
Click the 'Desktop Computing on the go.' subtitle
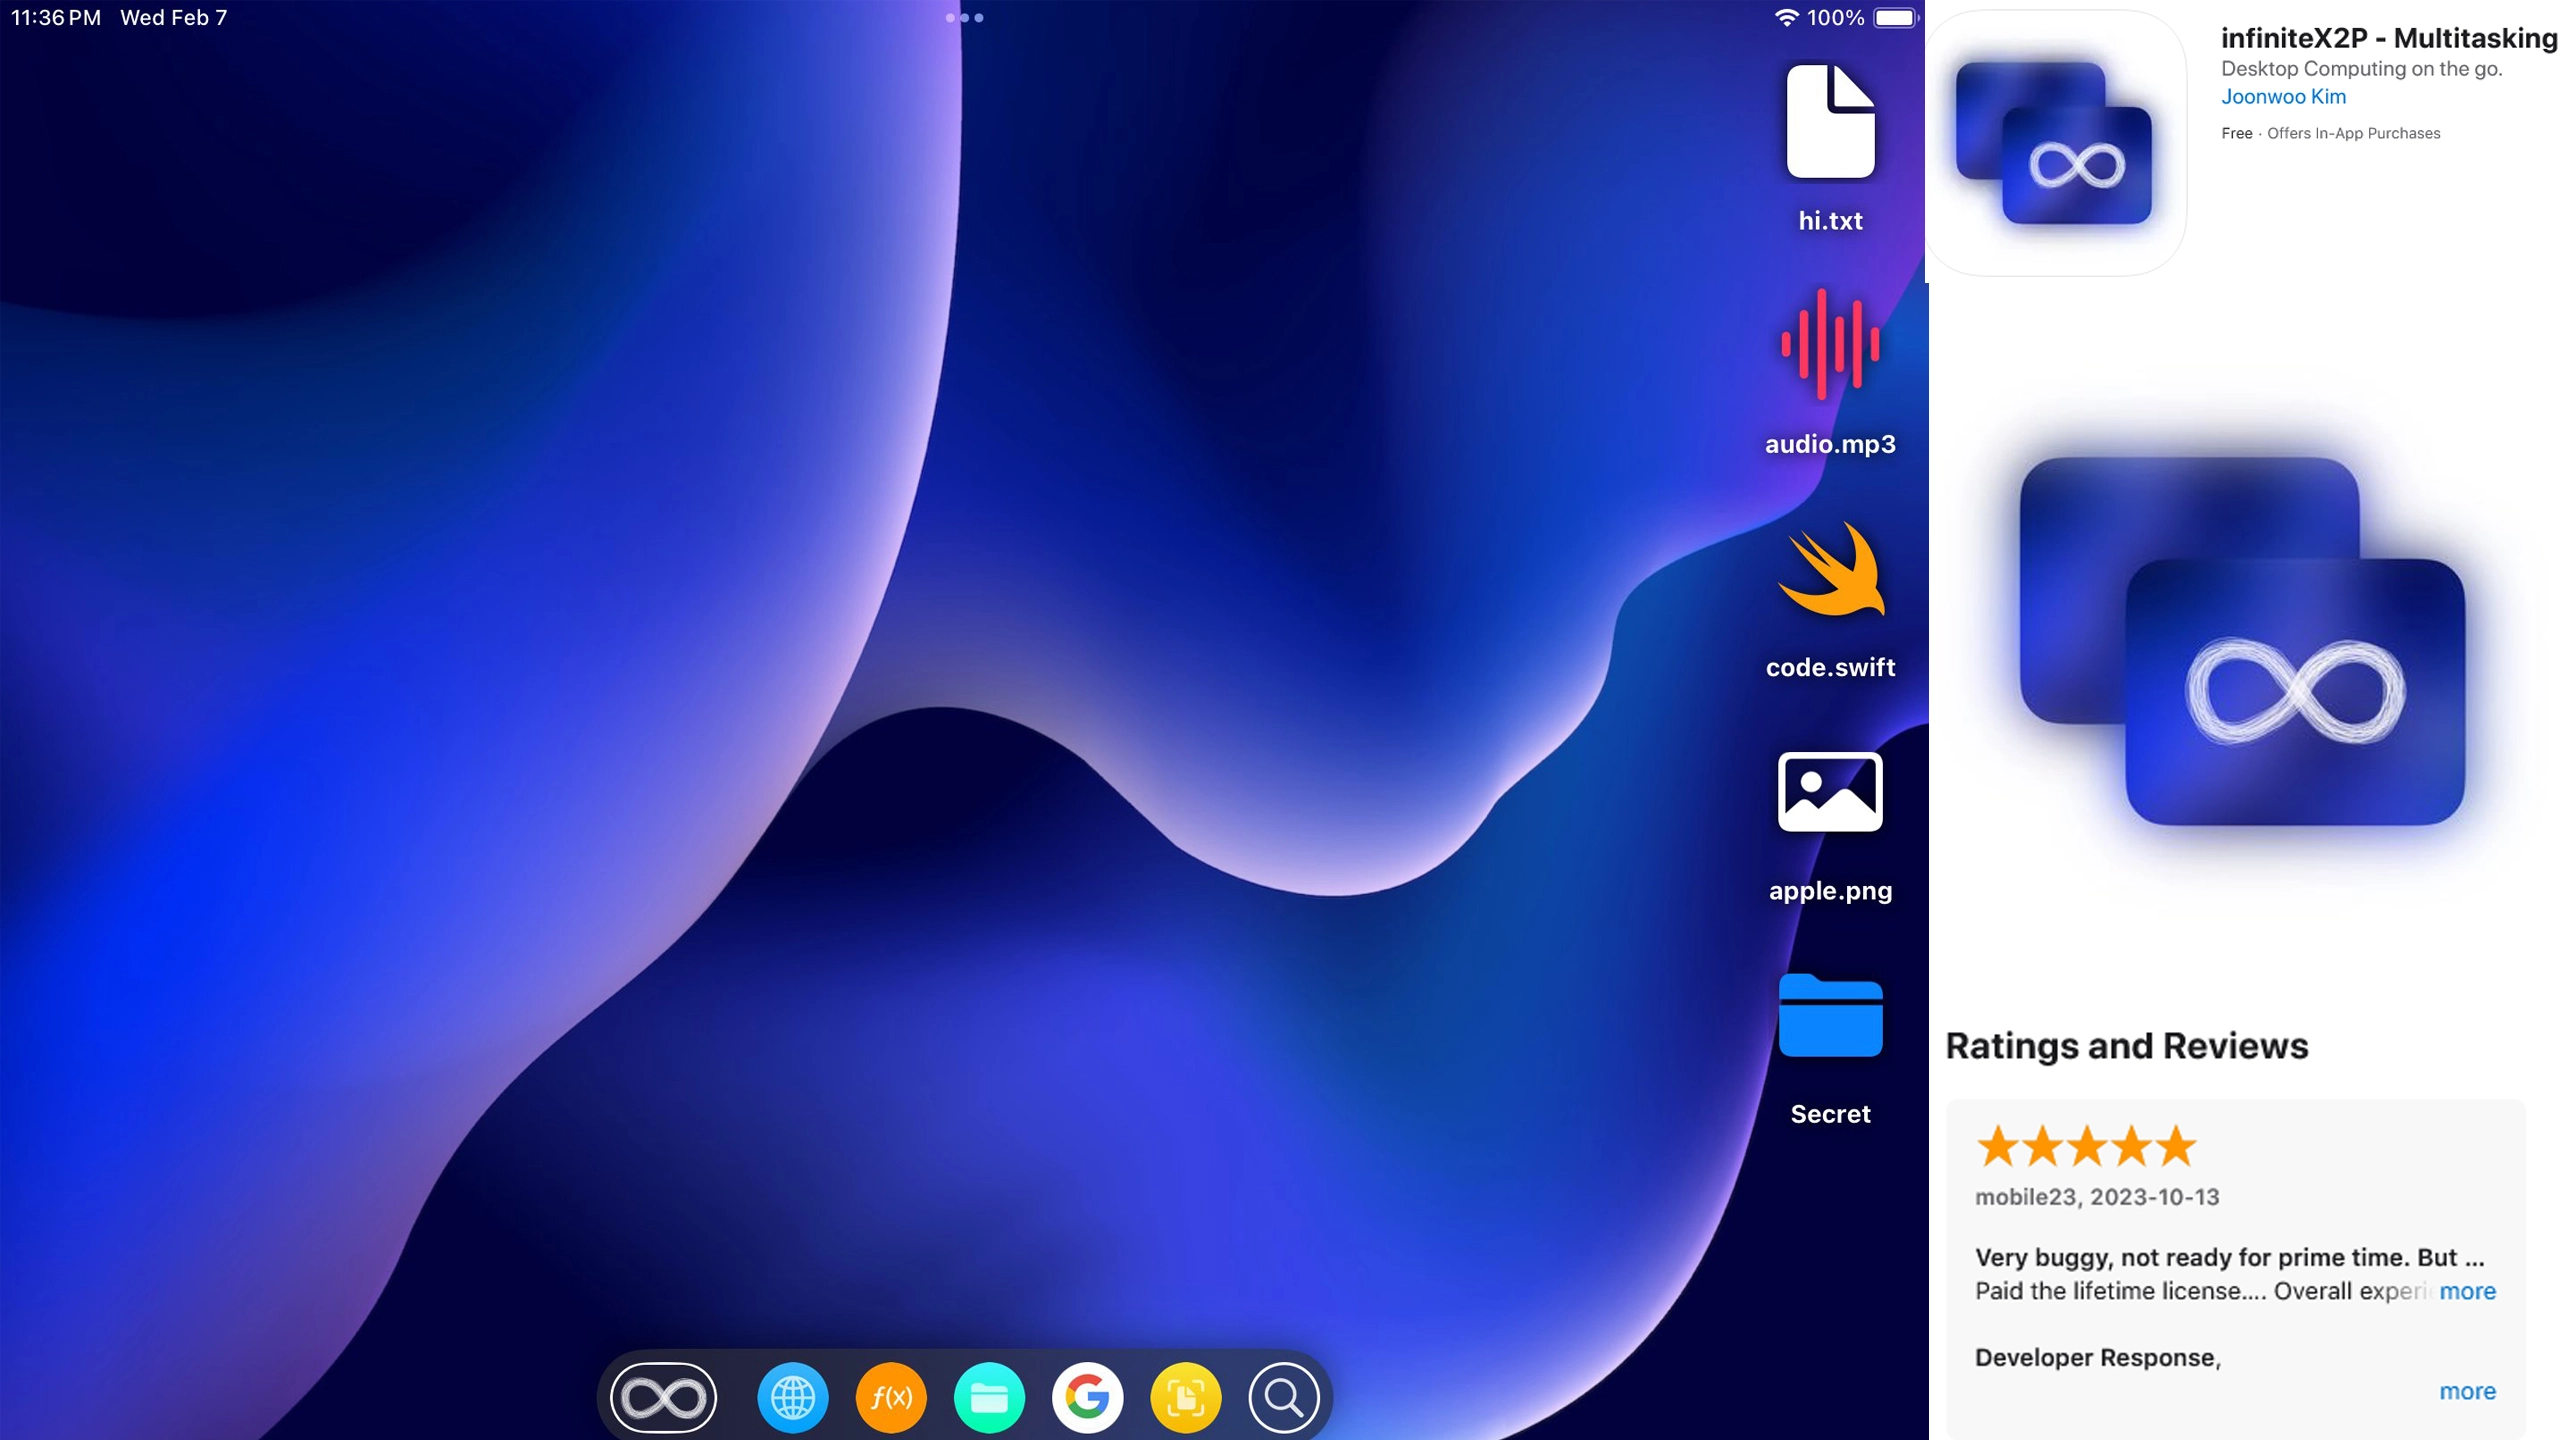point(2361,69)
